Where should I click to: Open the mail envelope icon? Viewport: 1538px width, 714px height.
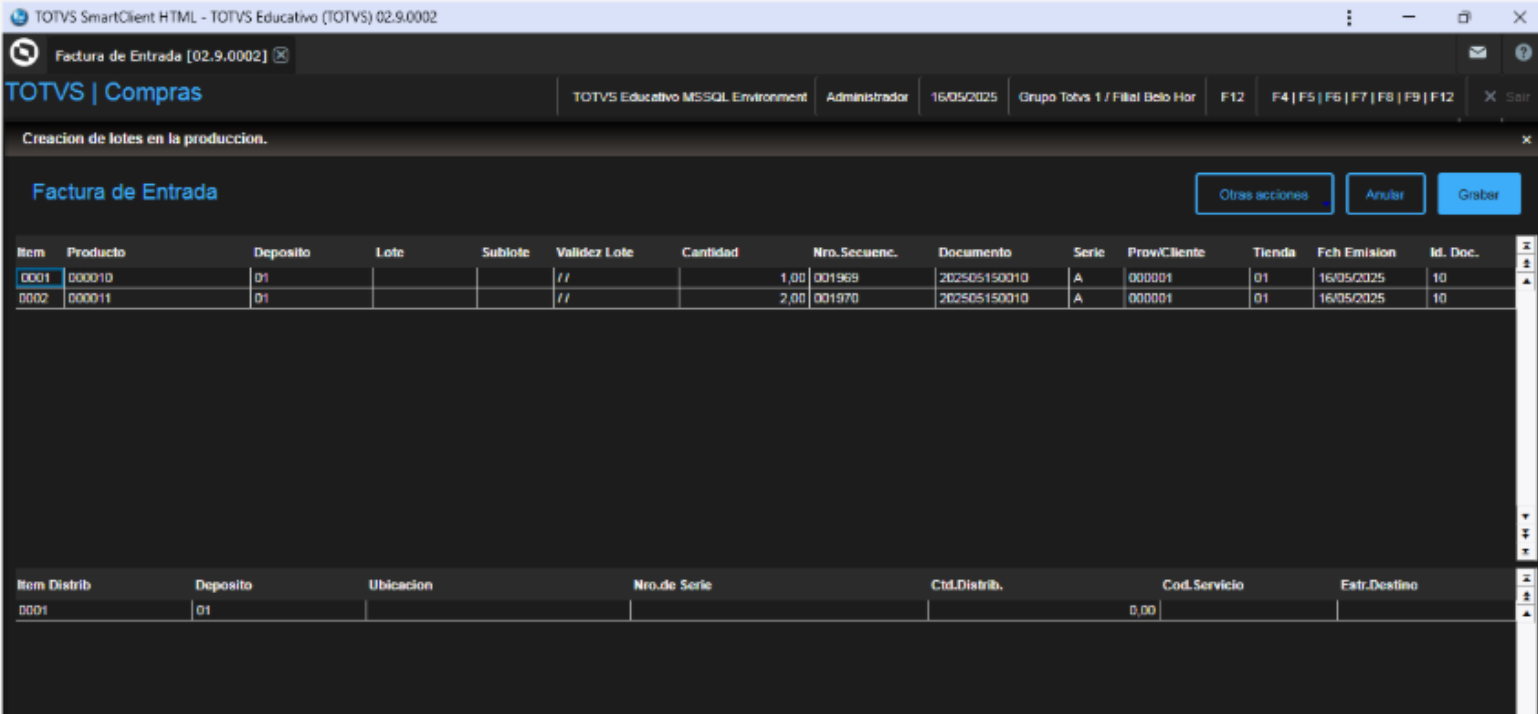(1477, 53)
